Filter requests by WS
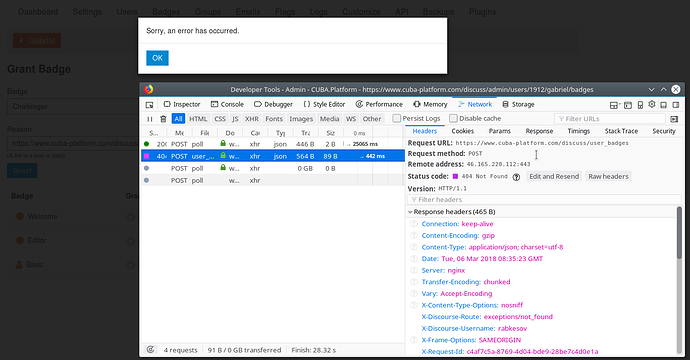690x360 pixels. pos(351,119)
